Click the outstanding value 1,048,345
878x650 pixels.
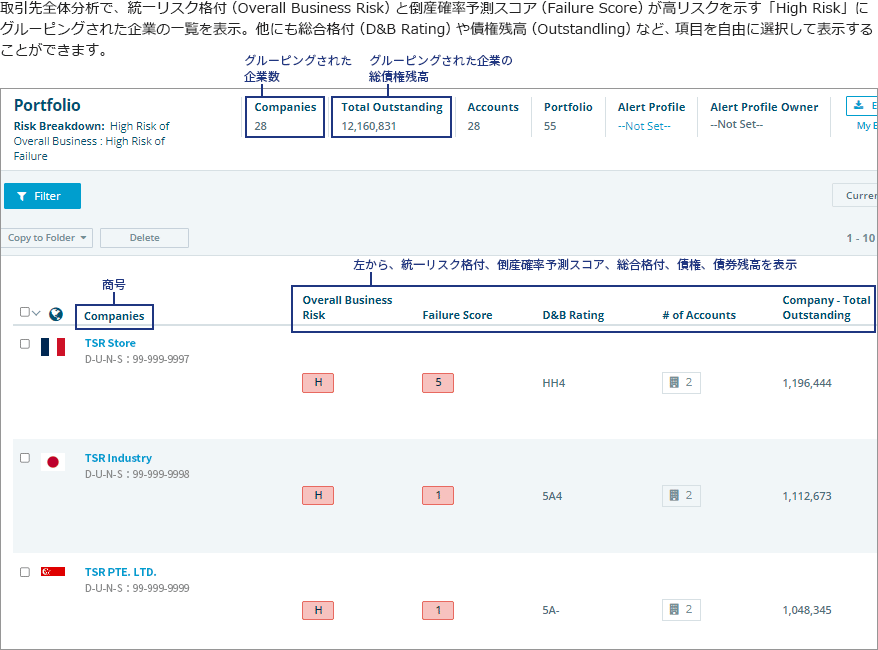[x=807, y=610]
